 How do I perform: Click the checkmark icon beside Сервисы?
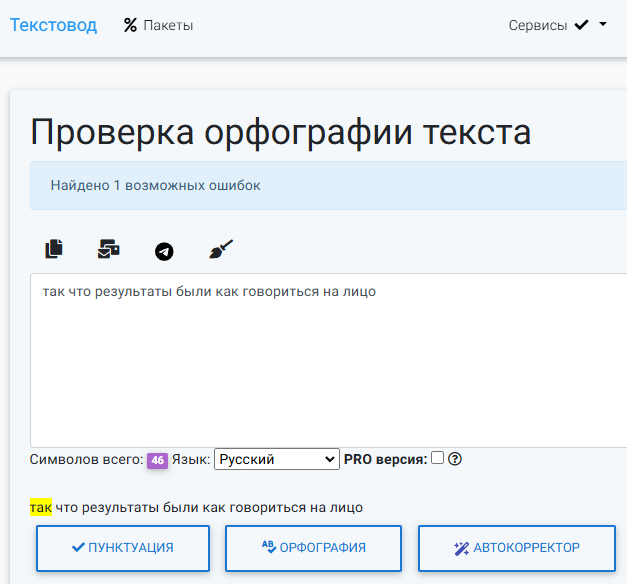(581, 25)
